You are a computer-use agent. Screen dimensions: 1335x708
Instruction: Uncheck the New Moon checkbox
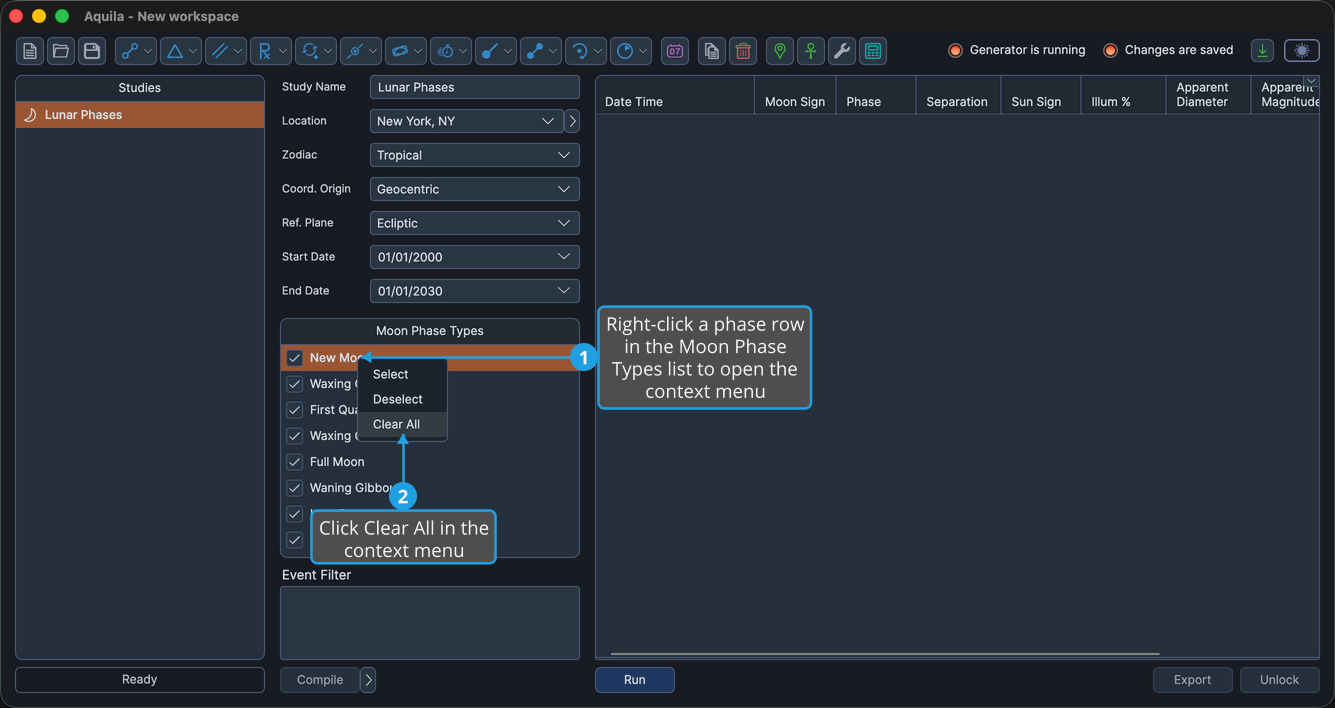(x=295, y=358)
